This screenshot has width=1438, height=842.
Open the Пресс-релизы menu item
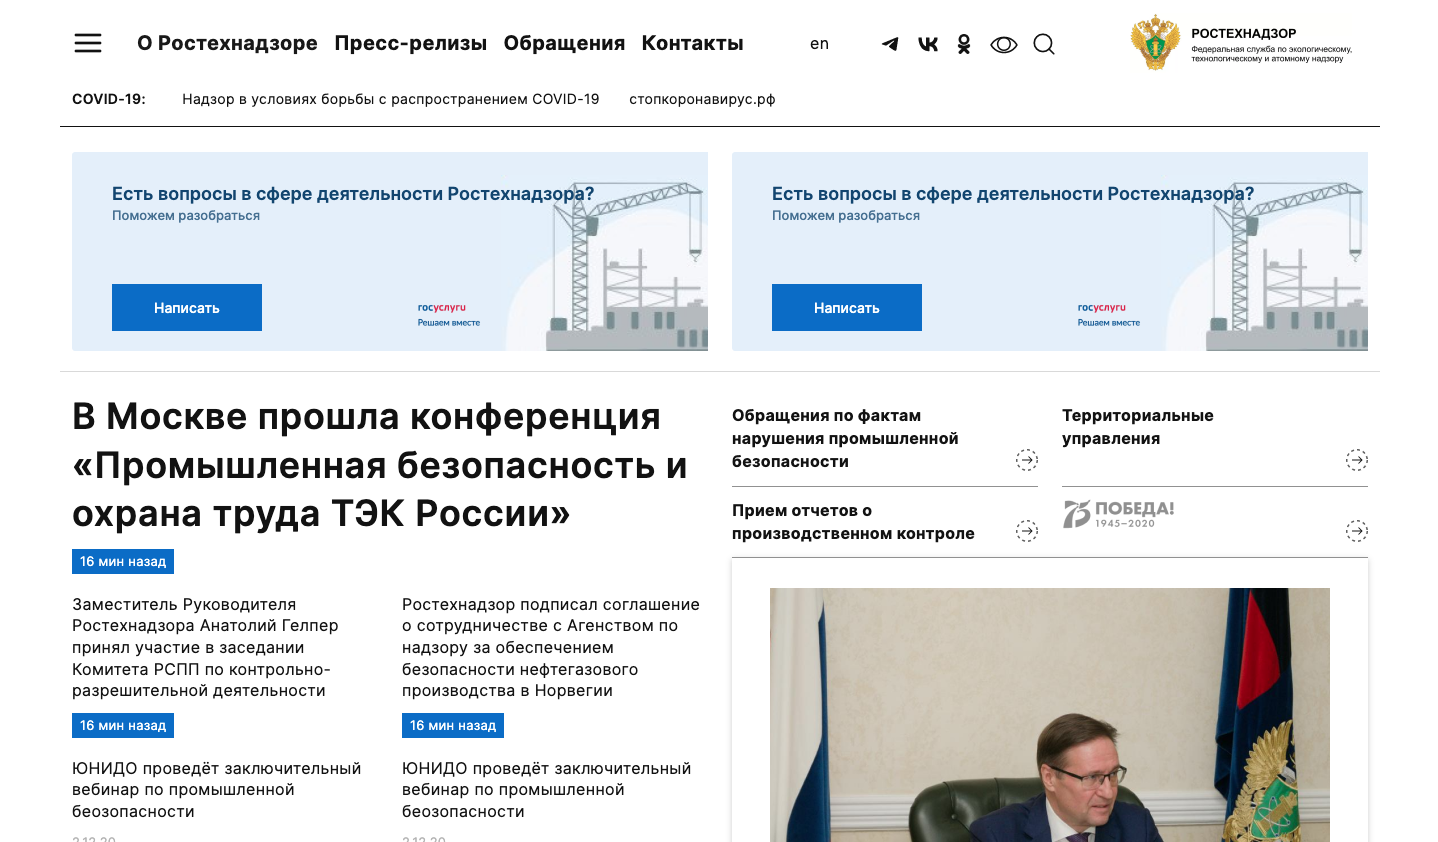click(x=411, y=43)
